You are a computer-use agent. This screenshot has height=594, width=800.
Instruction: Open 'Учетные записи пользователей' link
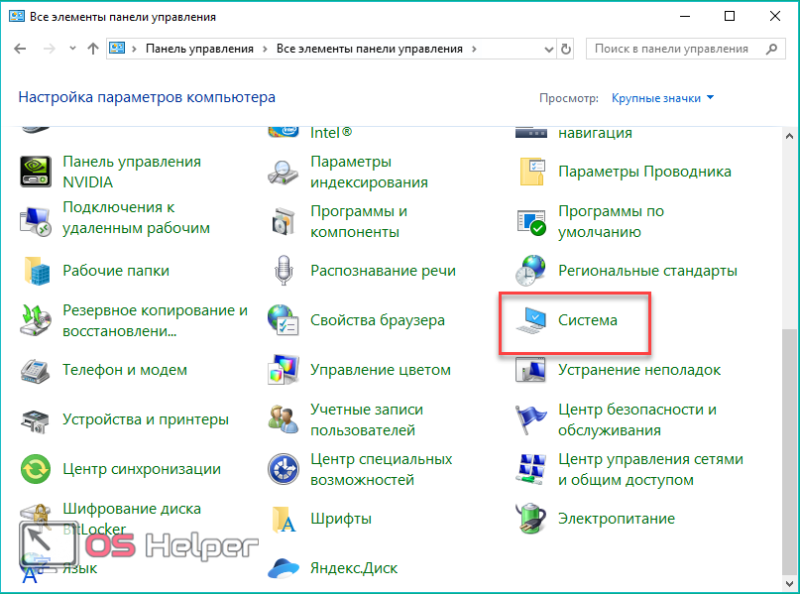366,419
